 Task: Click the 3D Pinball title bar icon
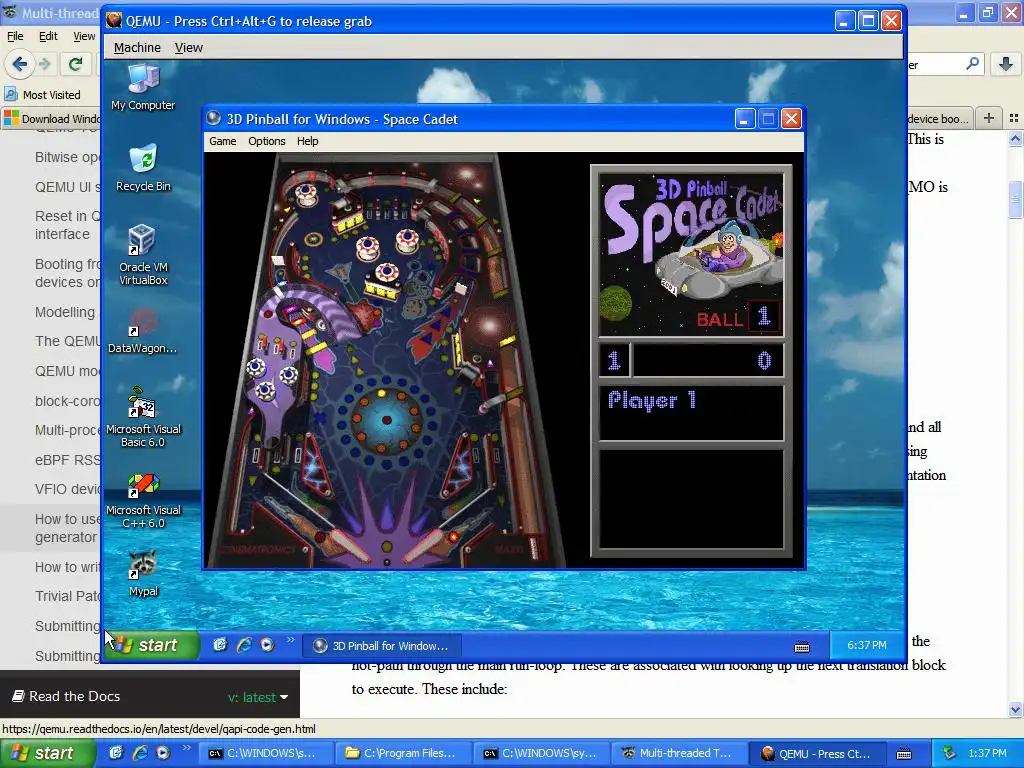coord(214,118)
